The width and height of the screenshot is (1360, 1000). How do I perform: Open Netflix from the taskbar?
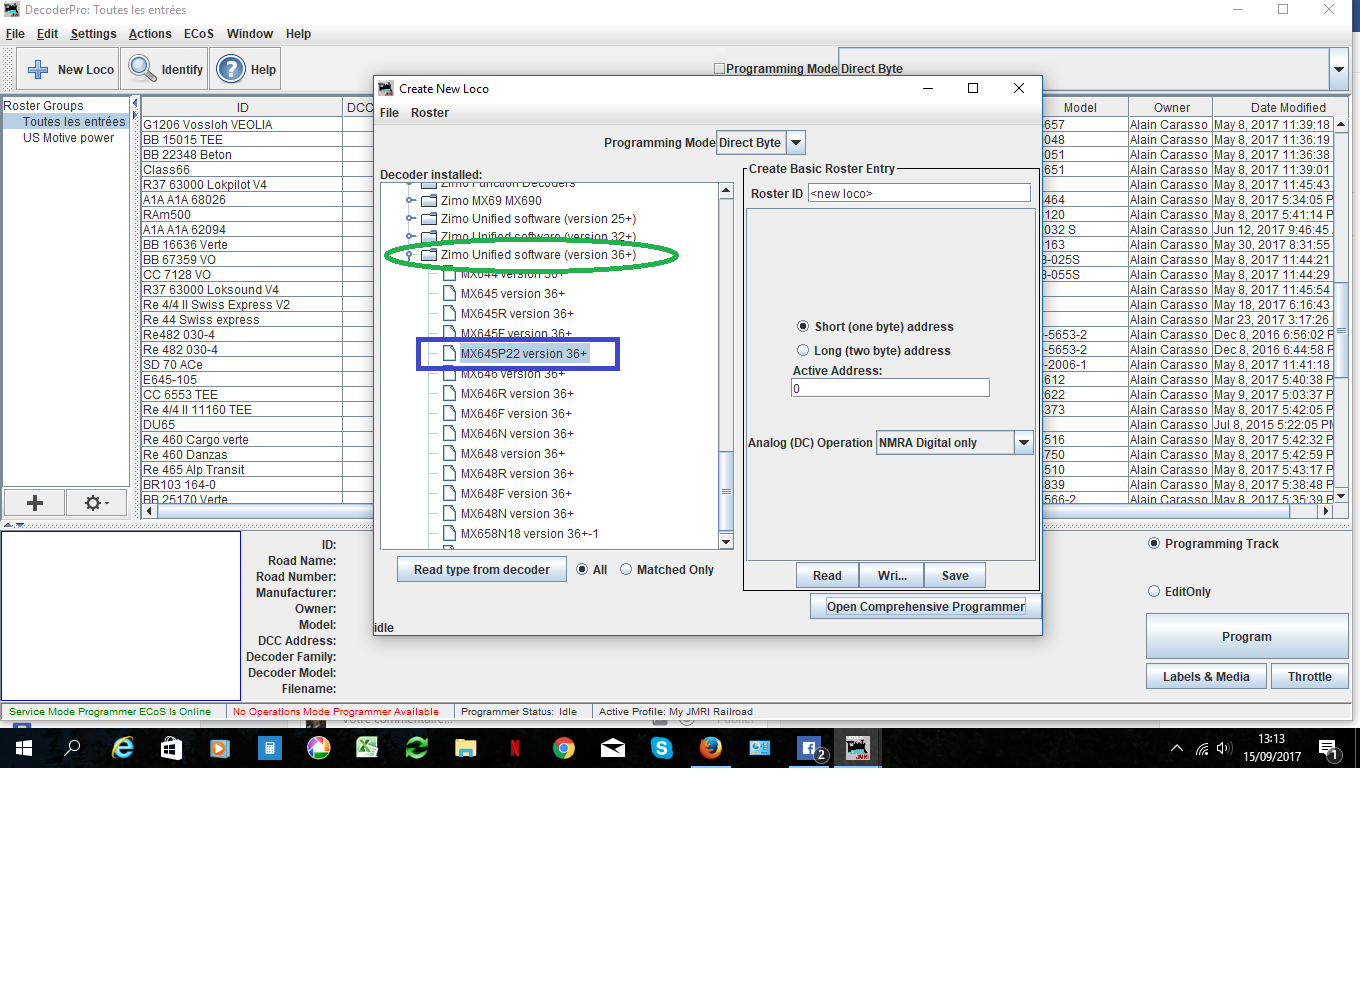[514, 748]
